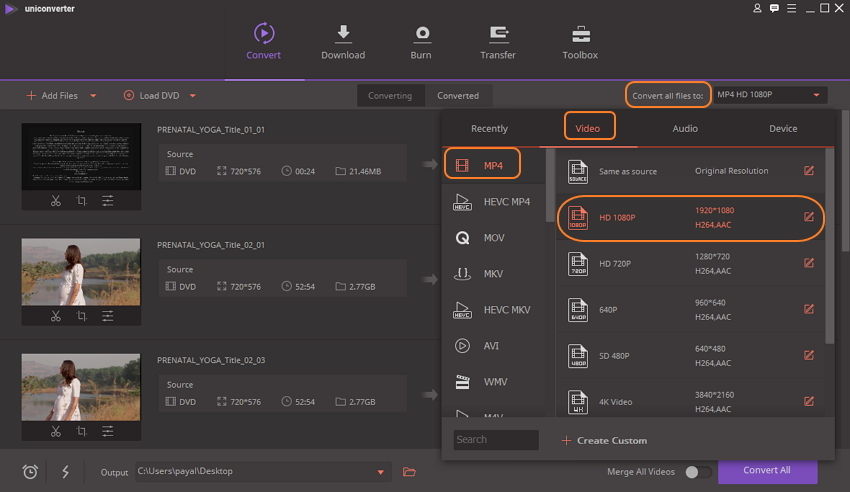Switch to the Converting tab
The height and width of the screenshot is (492, 850).
coord(390,95)
